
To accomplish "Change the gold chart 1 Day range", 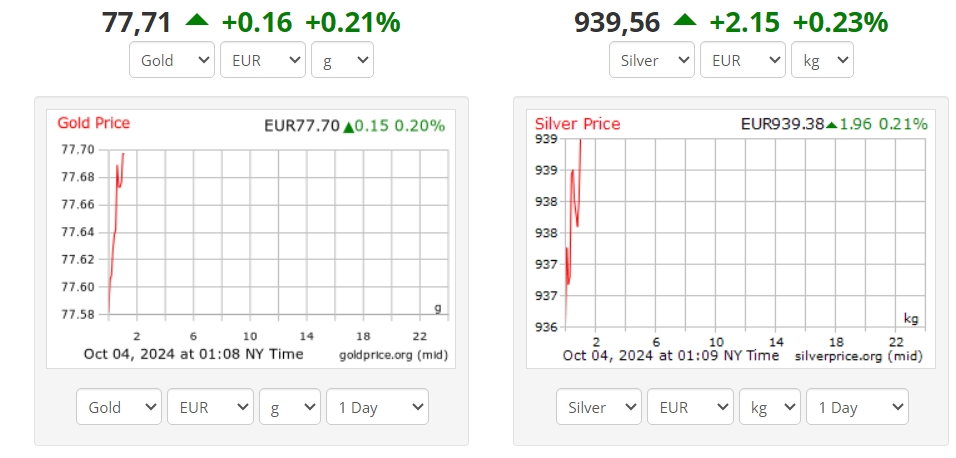I will click(377, 407).
